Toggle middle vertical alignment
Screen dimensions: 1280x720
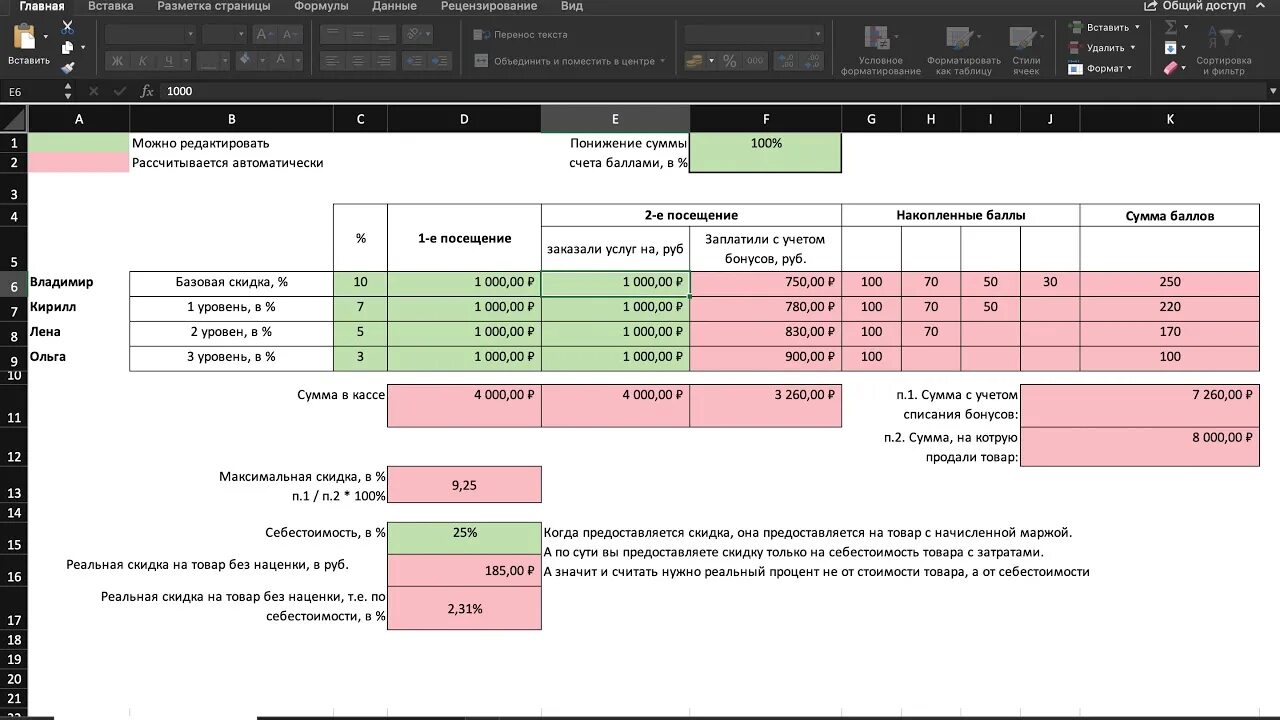click(359, 34)
